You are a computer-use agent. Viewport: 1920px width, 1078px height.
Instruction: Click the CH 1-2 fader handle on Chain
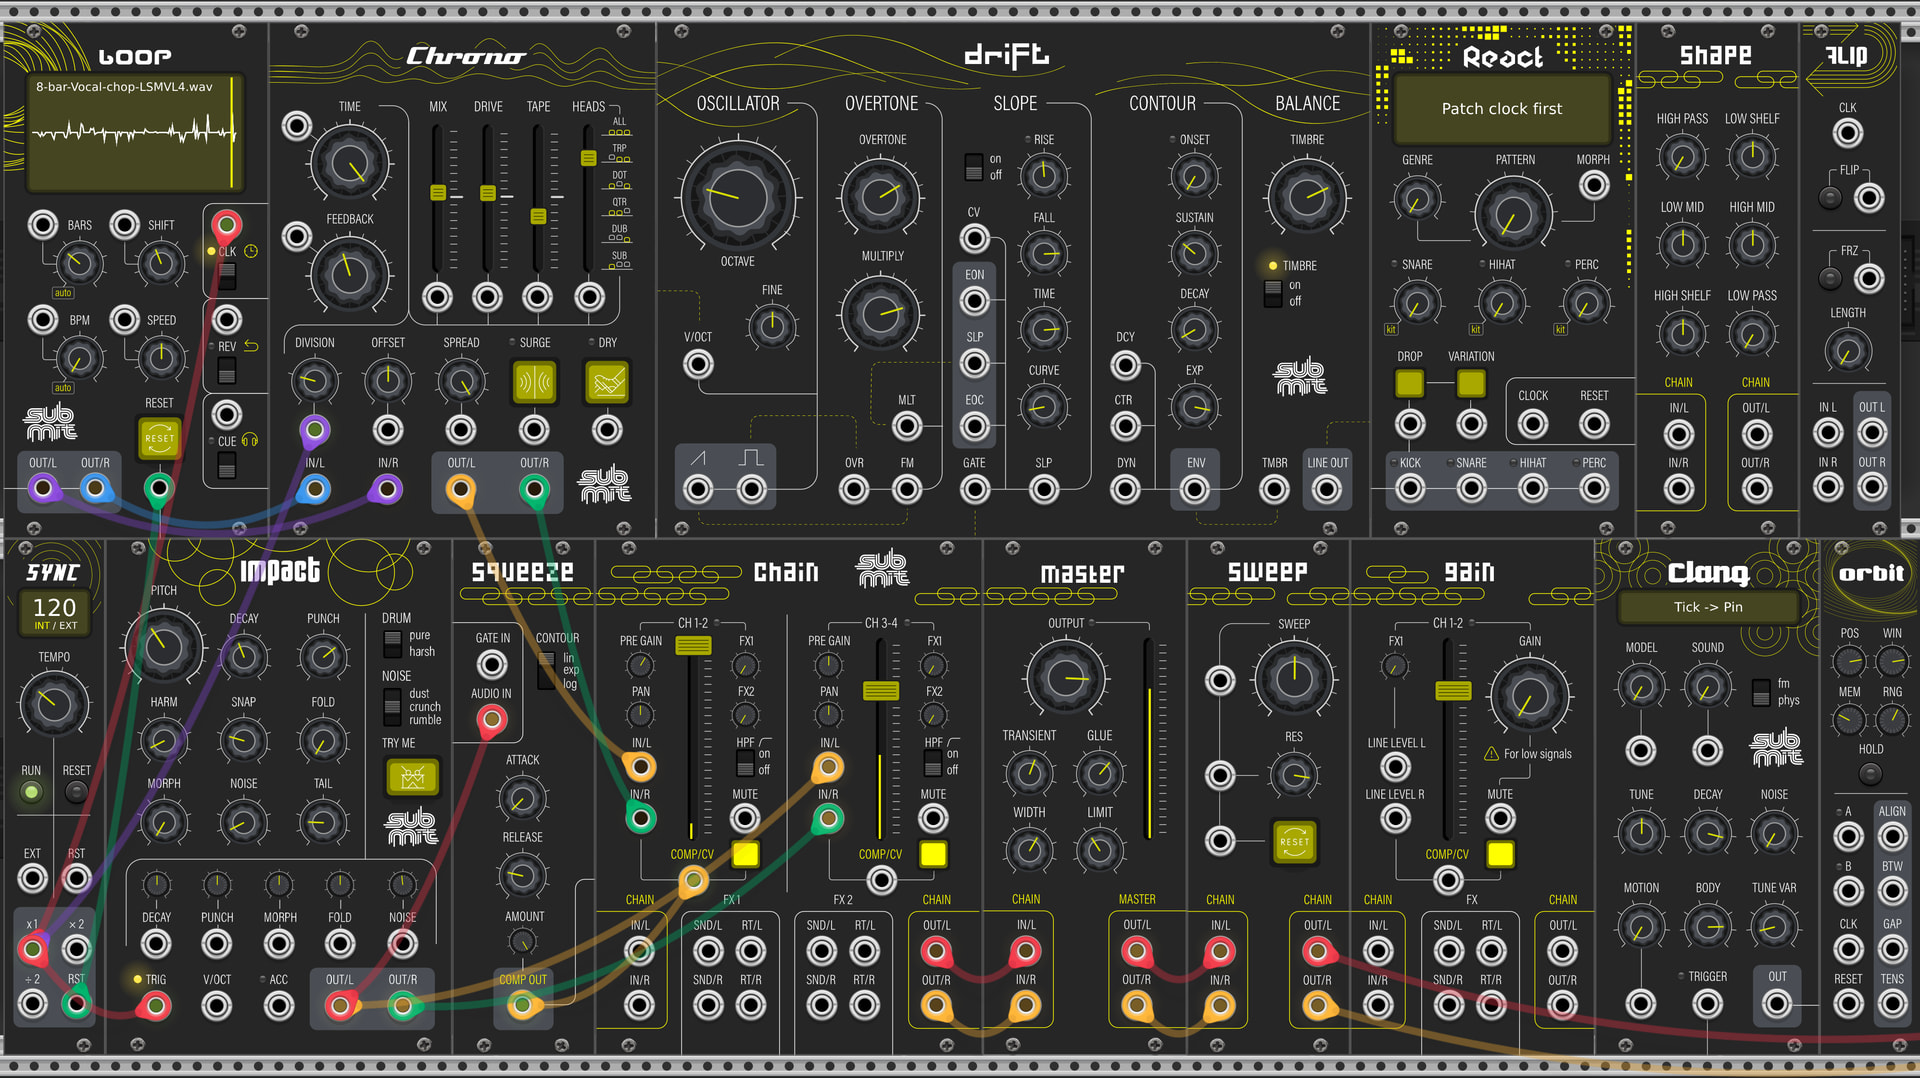tap(693, 645)
